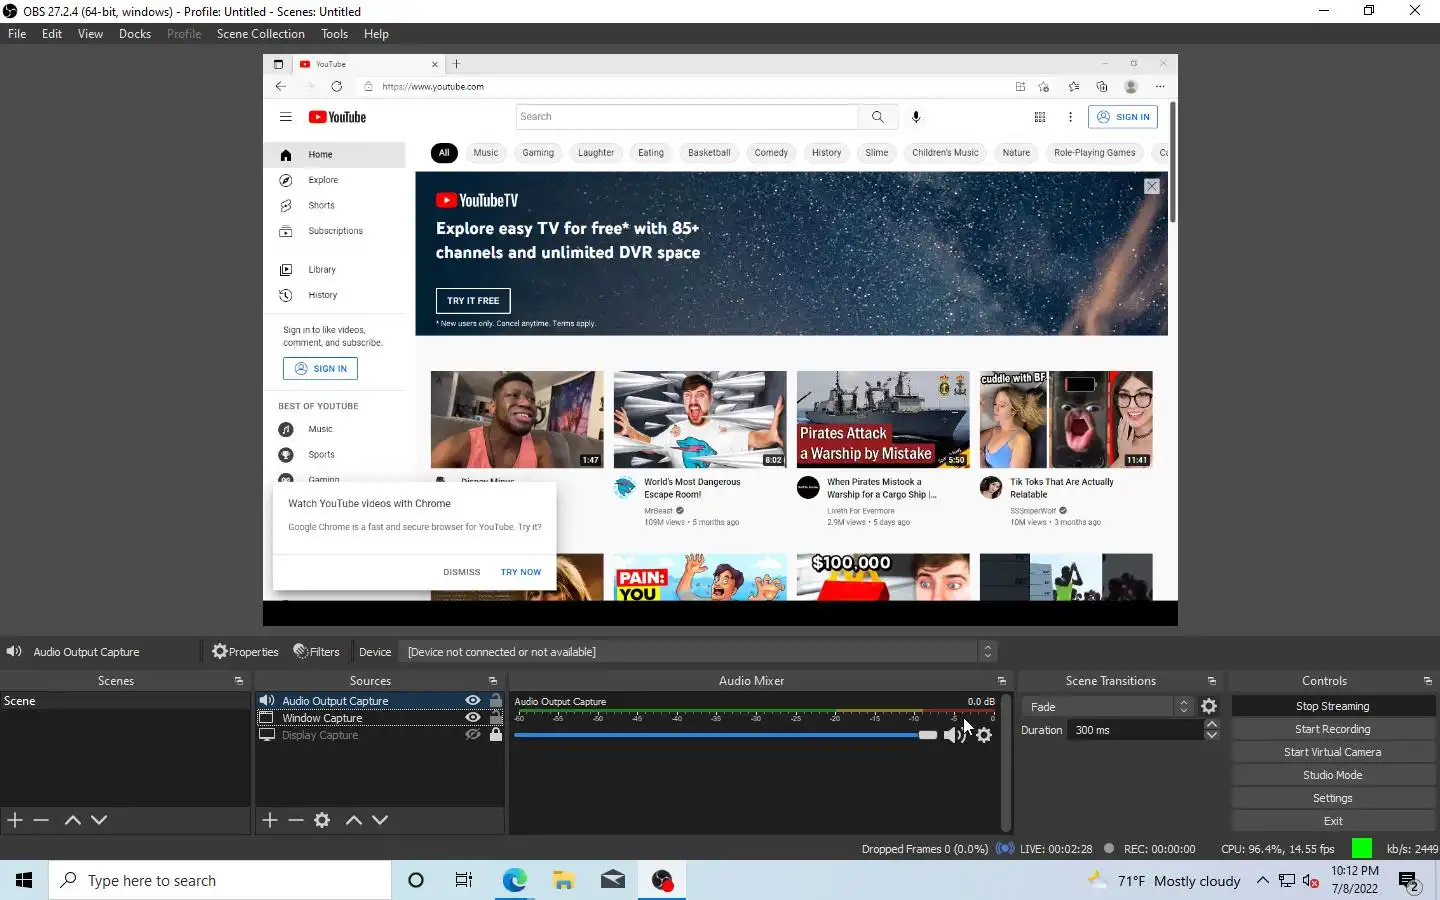Move source up in Sources panel
This screenshot has width=1440, height=900.
(353, 820)
